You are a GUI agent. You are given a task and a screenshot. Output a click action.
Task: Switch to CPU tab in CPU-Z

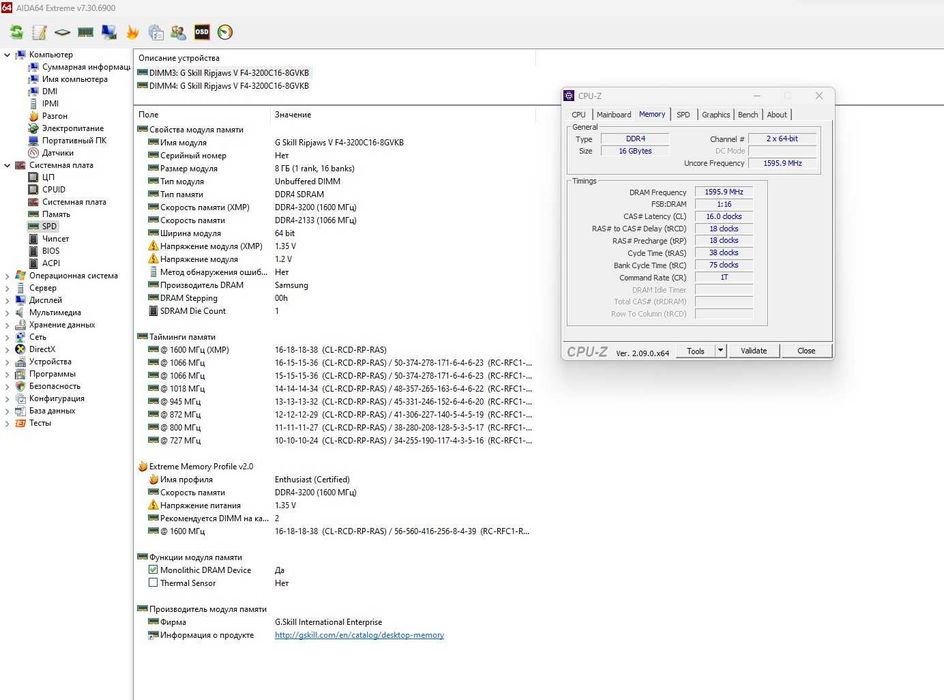(x=579, y=114)
